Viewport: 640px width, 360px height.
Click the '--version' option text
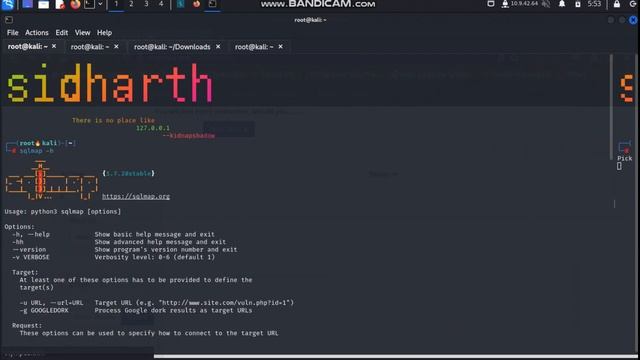pos(29,249)
